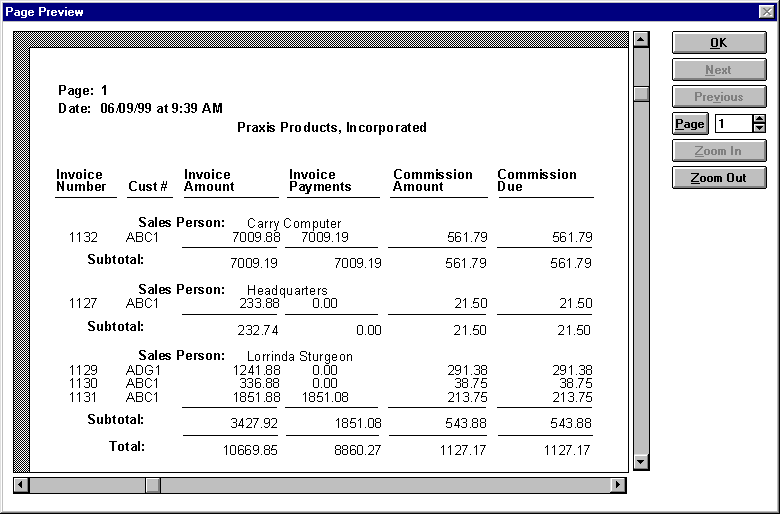Click invoice number 1127
Image resolution: width=780 pixels, height=514 pixels.
(x=83, y=304)
